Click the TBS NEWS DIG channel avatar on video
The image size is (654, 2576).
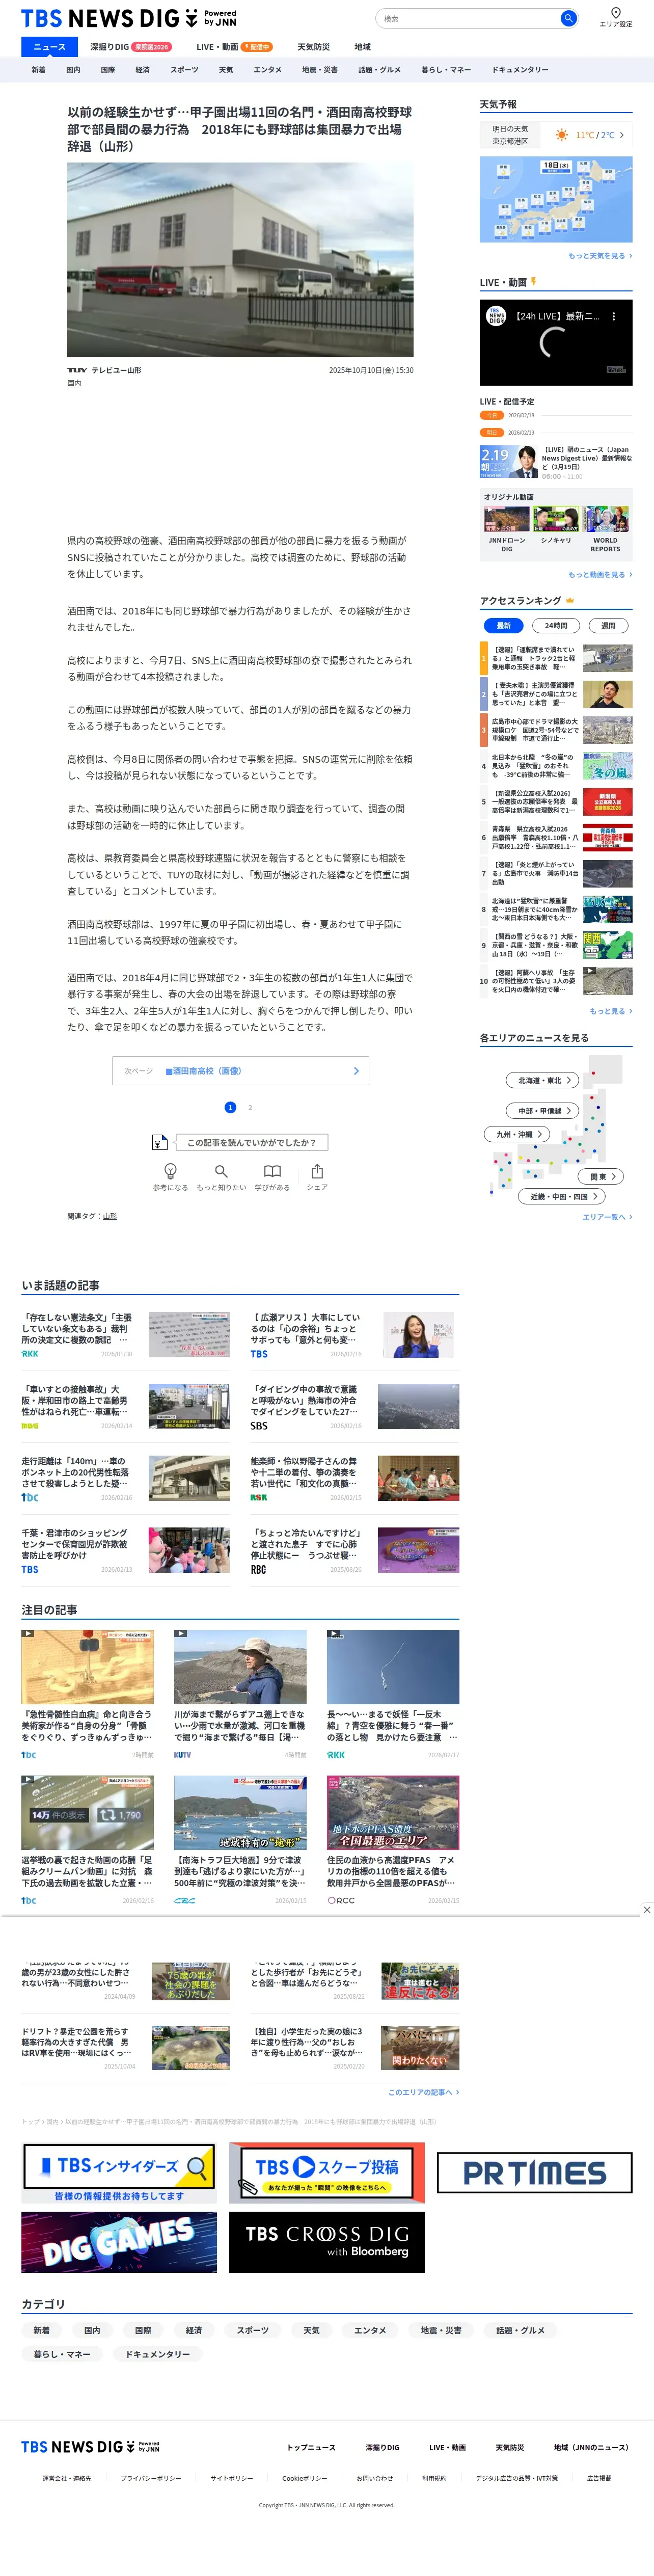(x=496, y=316)
